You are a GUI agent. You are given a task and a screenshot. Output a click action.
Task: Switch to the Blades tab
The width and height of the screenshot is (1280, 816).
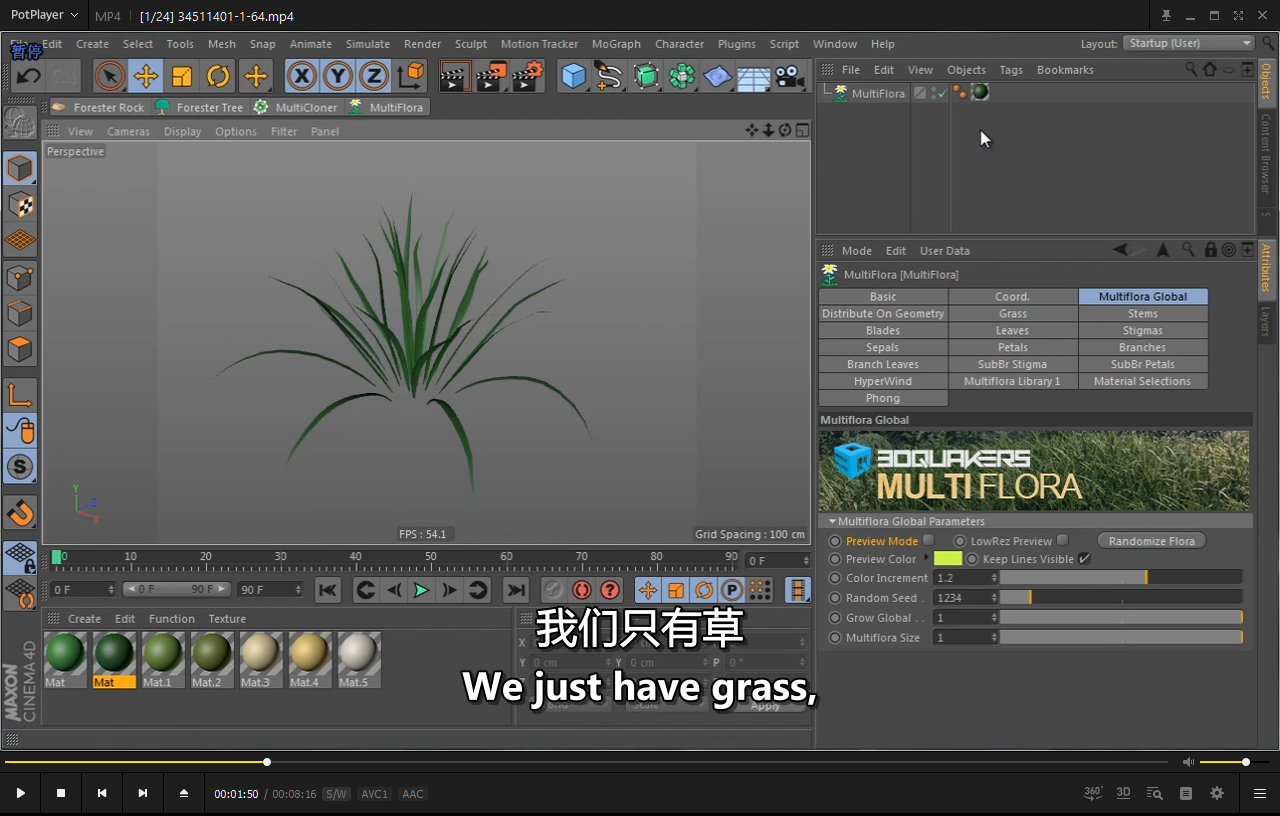(x=883, y=330)
